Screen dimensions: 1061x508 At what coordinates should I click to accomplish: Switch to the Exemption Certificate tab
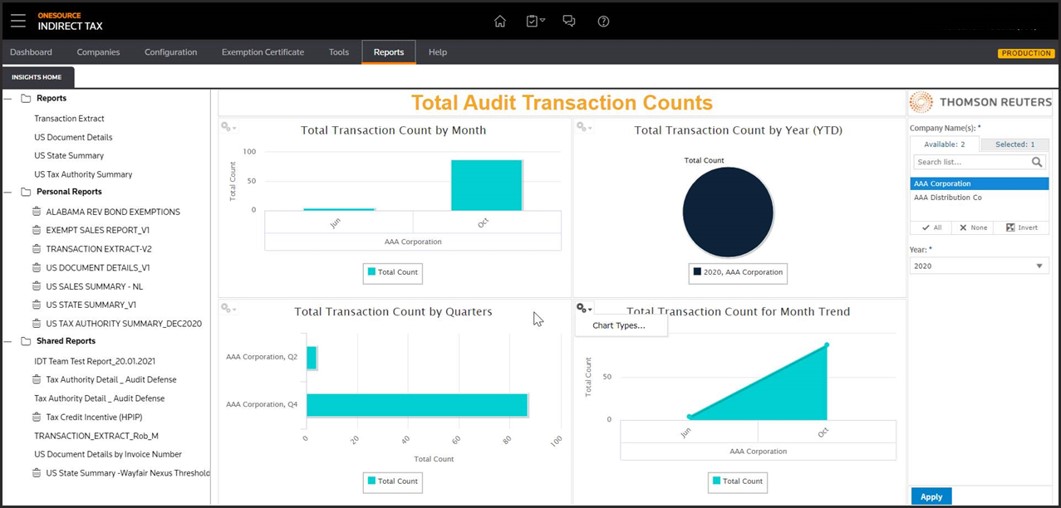[x=262, y=52]
